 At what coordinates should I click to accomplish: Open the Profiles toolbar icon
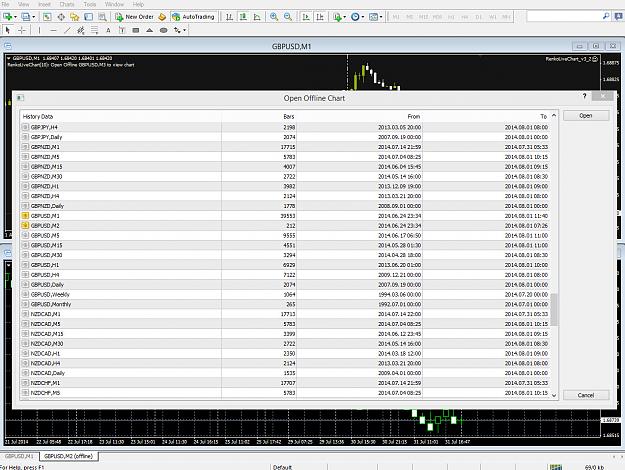click(x=28, y=17)
